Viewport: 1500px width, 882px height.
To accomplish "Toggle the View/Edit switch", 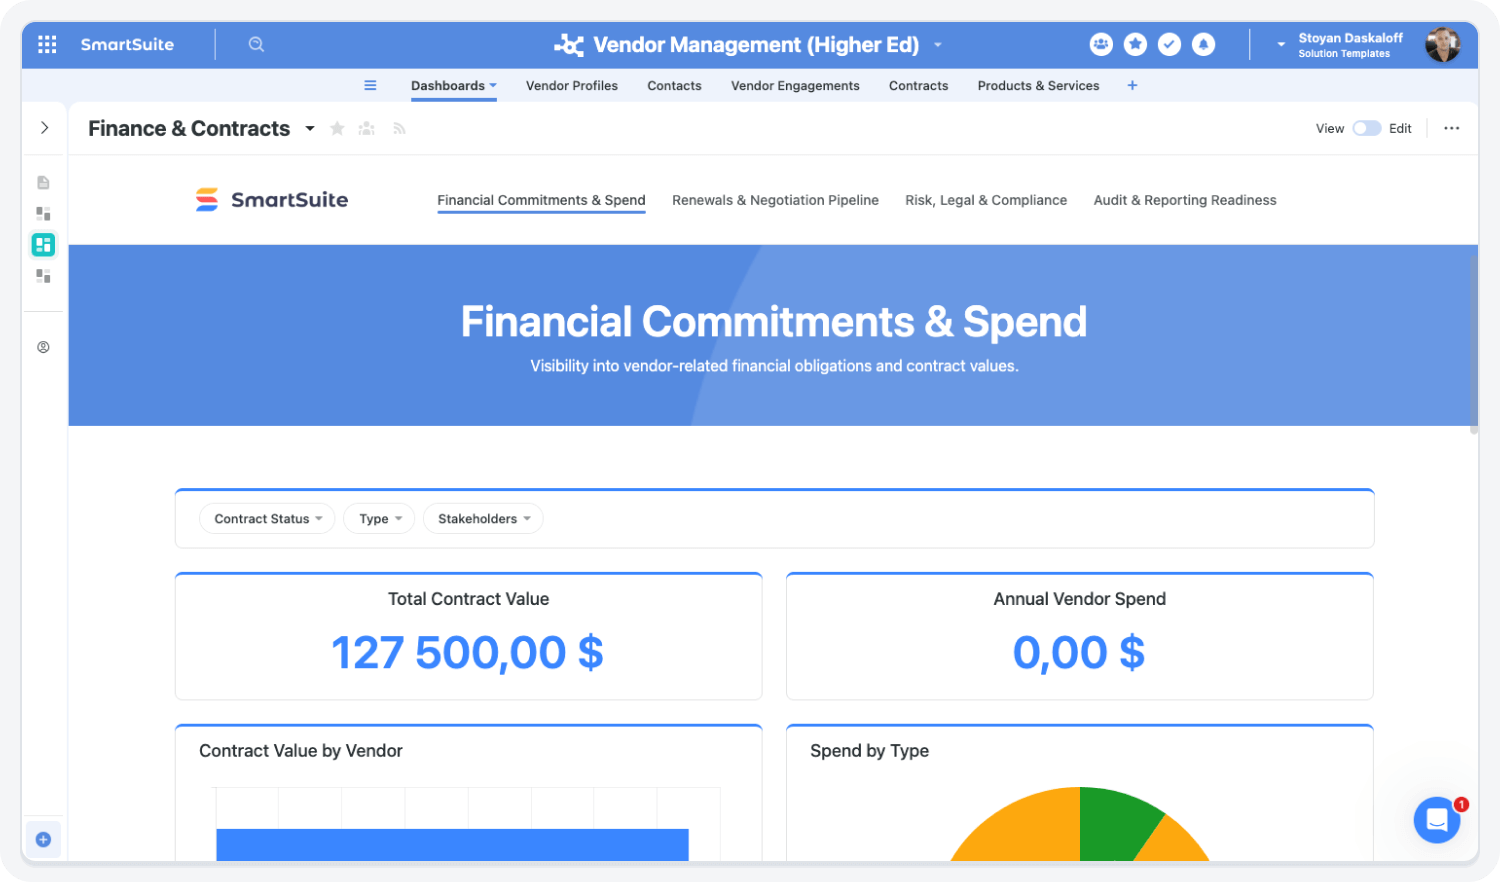I will click(1367, 128).
